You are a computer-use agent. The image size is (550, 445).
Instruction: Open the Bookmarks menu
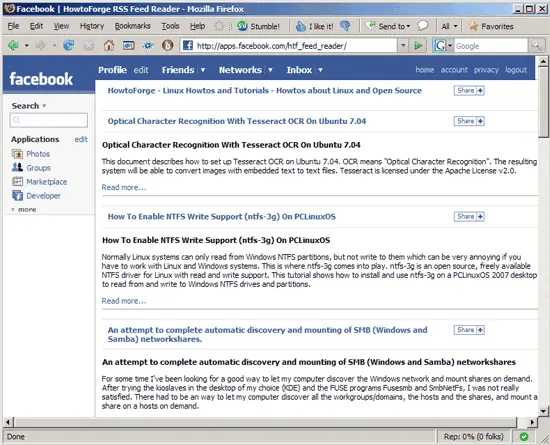pyautogui.click(x=133, y=26)
